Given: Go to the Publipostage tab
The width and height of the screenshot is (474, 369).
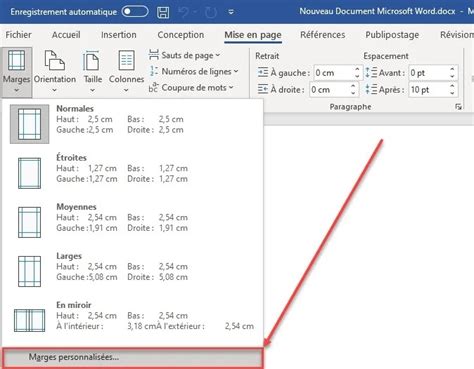Looking at the screenshot, I should click(x=392, y=35).
